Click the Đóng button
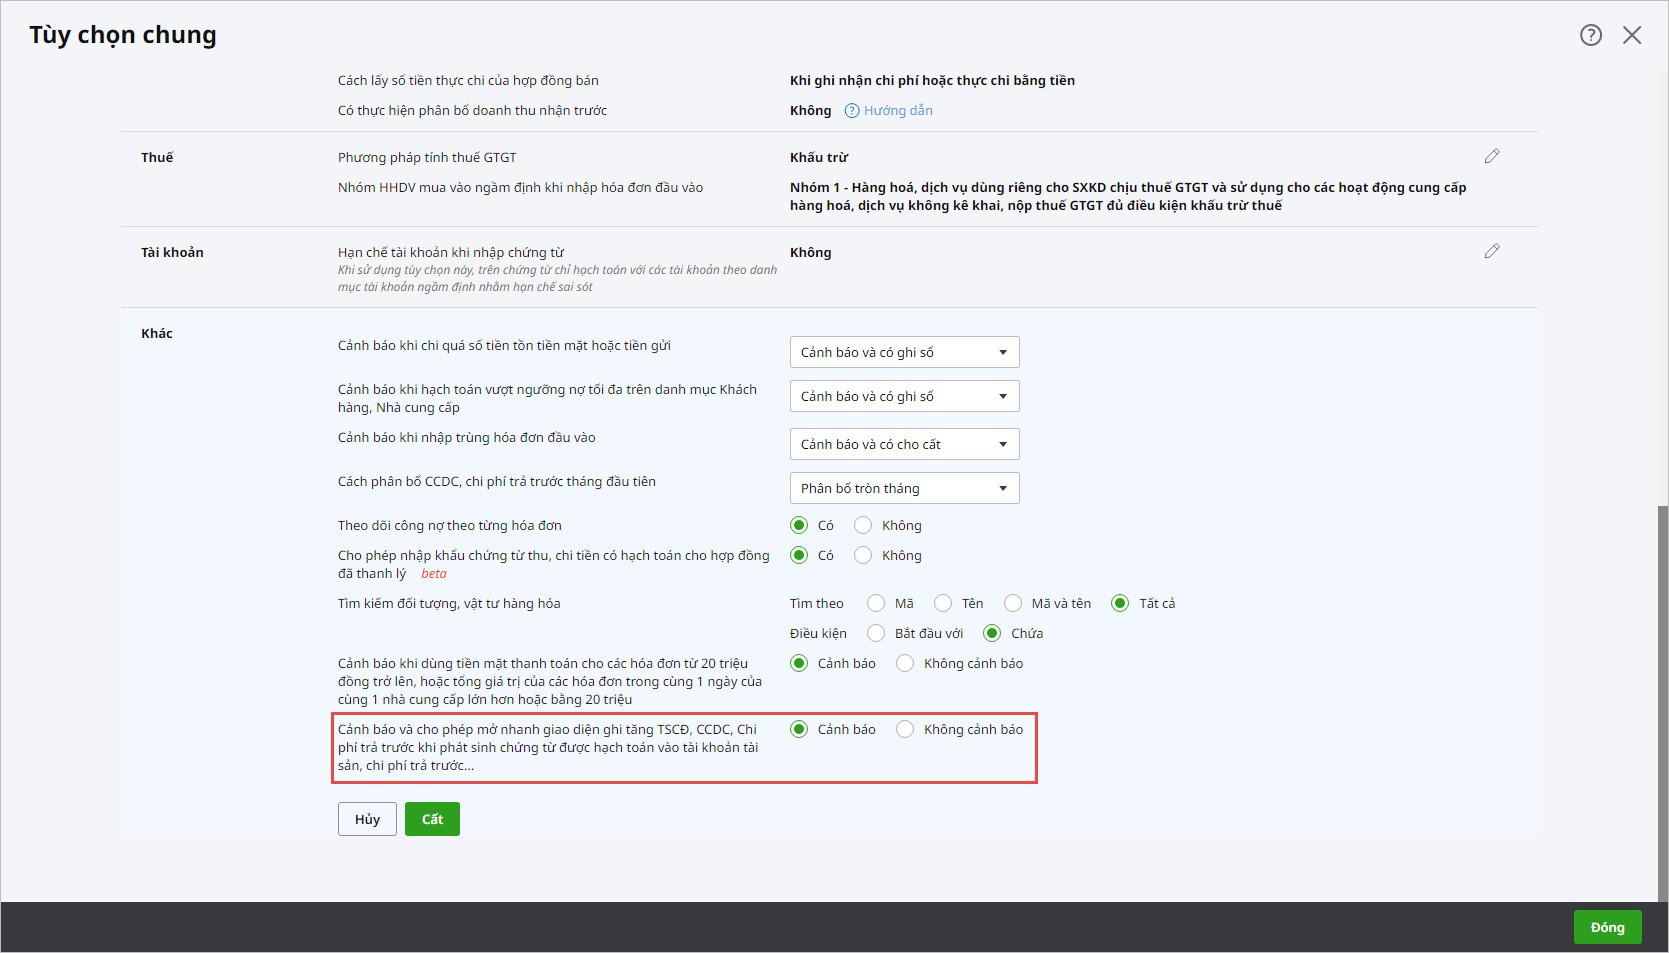The image size is (1669, 953). tap(1607, 927)
